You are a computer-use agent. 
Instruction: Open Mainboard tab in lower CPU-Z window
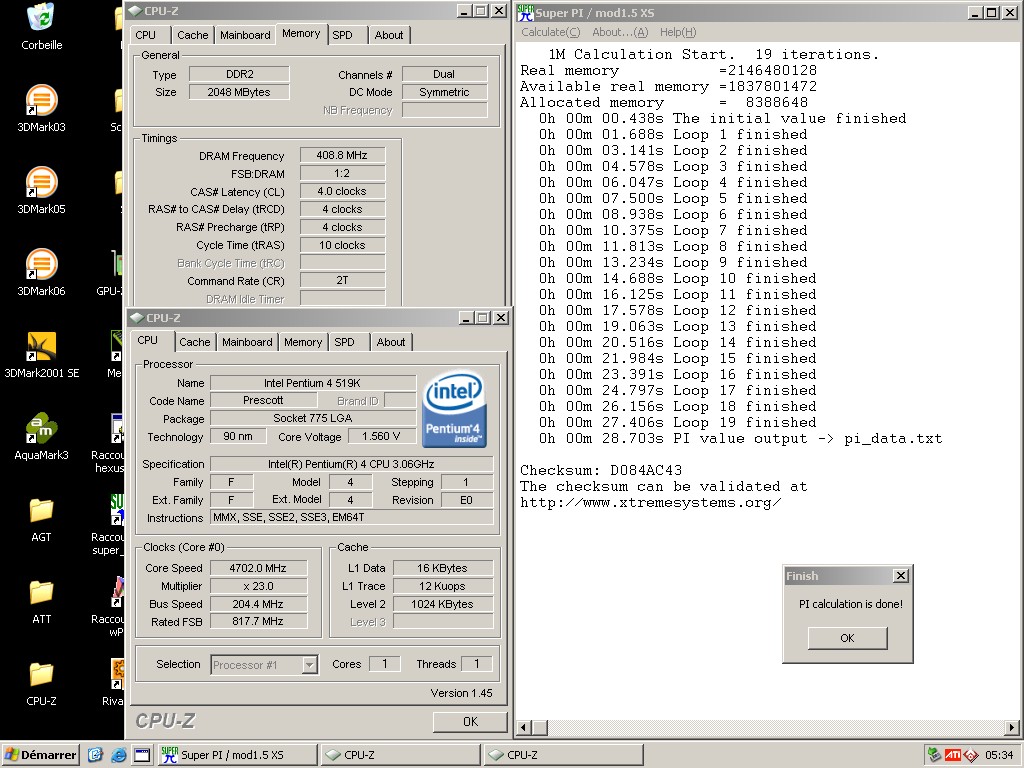coord(247,342)
